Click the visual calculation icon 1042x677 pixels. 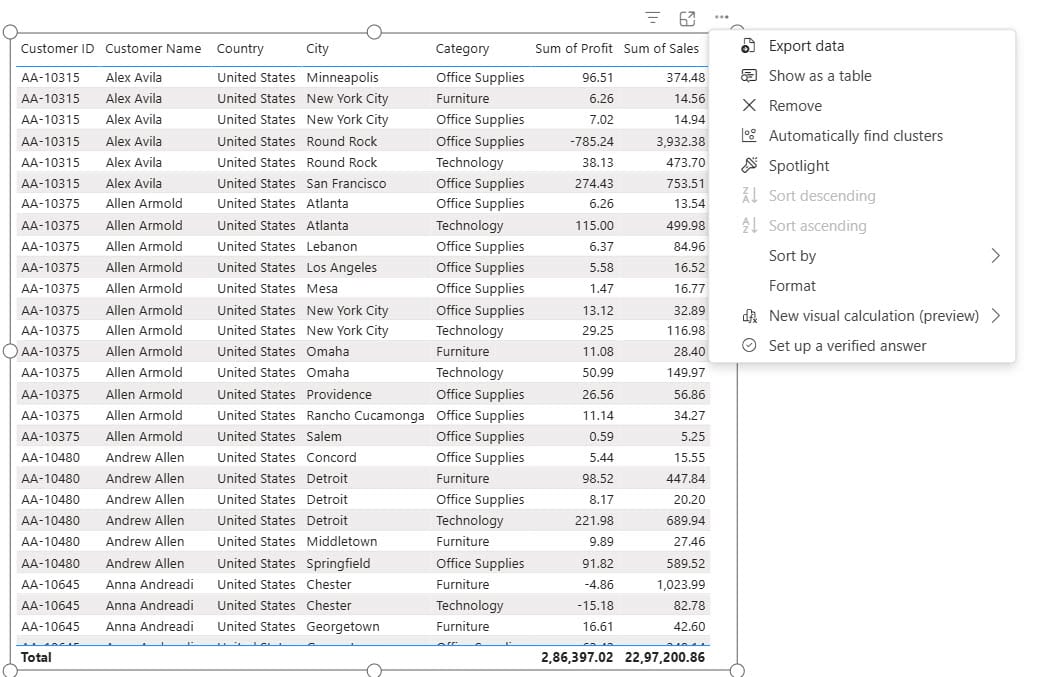pos(749,316)
